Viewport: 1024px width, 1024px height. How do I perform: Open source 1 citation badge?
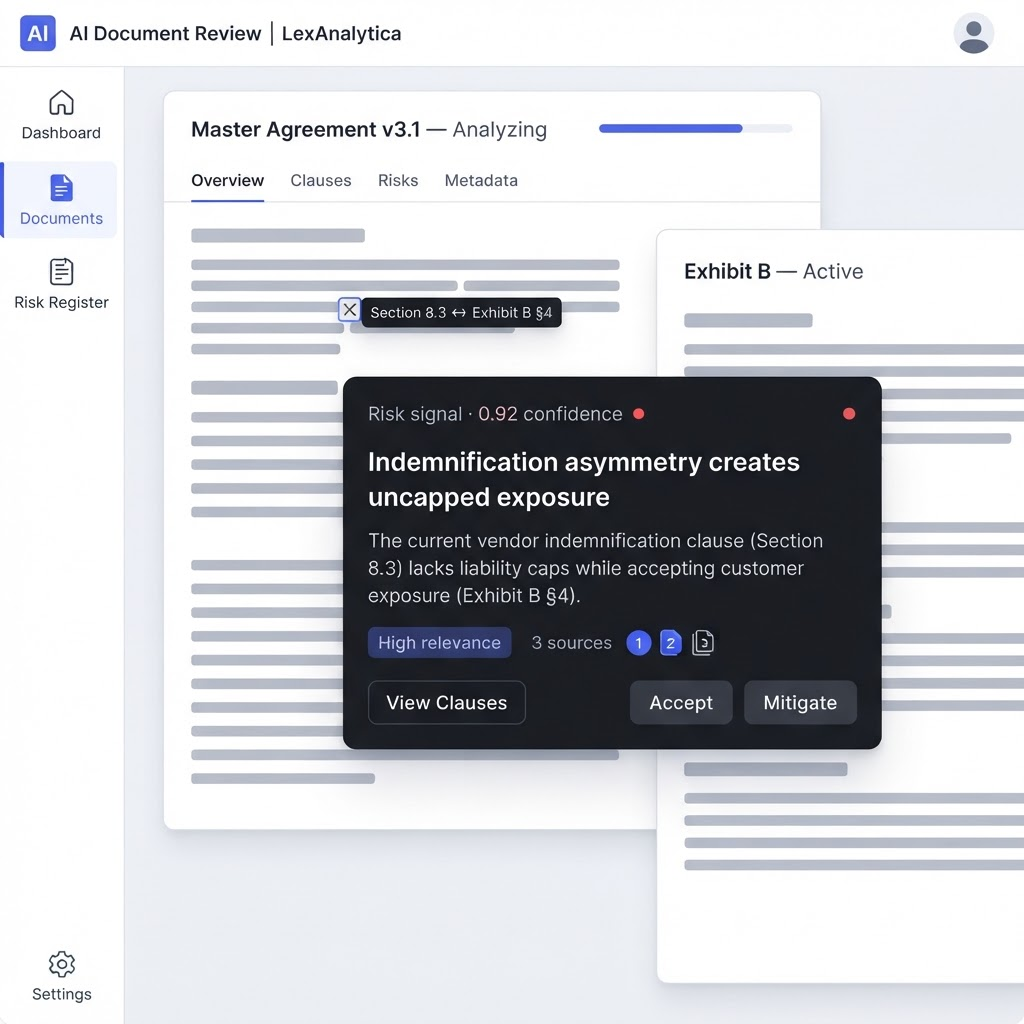[x=639, y=643]
